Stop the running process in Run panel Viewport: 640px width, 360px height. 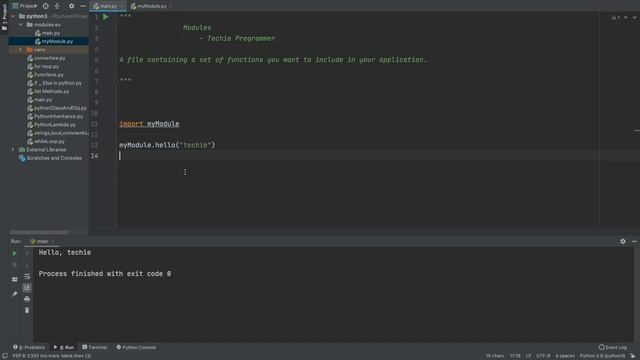tap(15, 265)
